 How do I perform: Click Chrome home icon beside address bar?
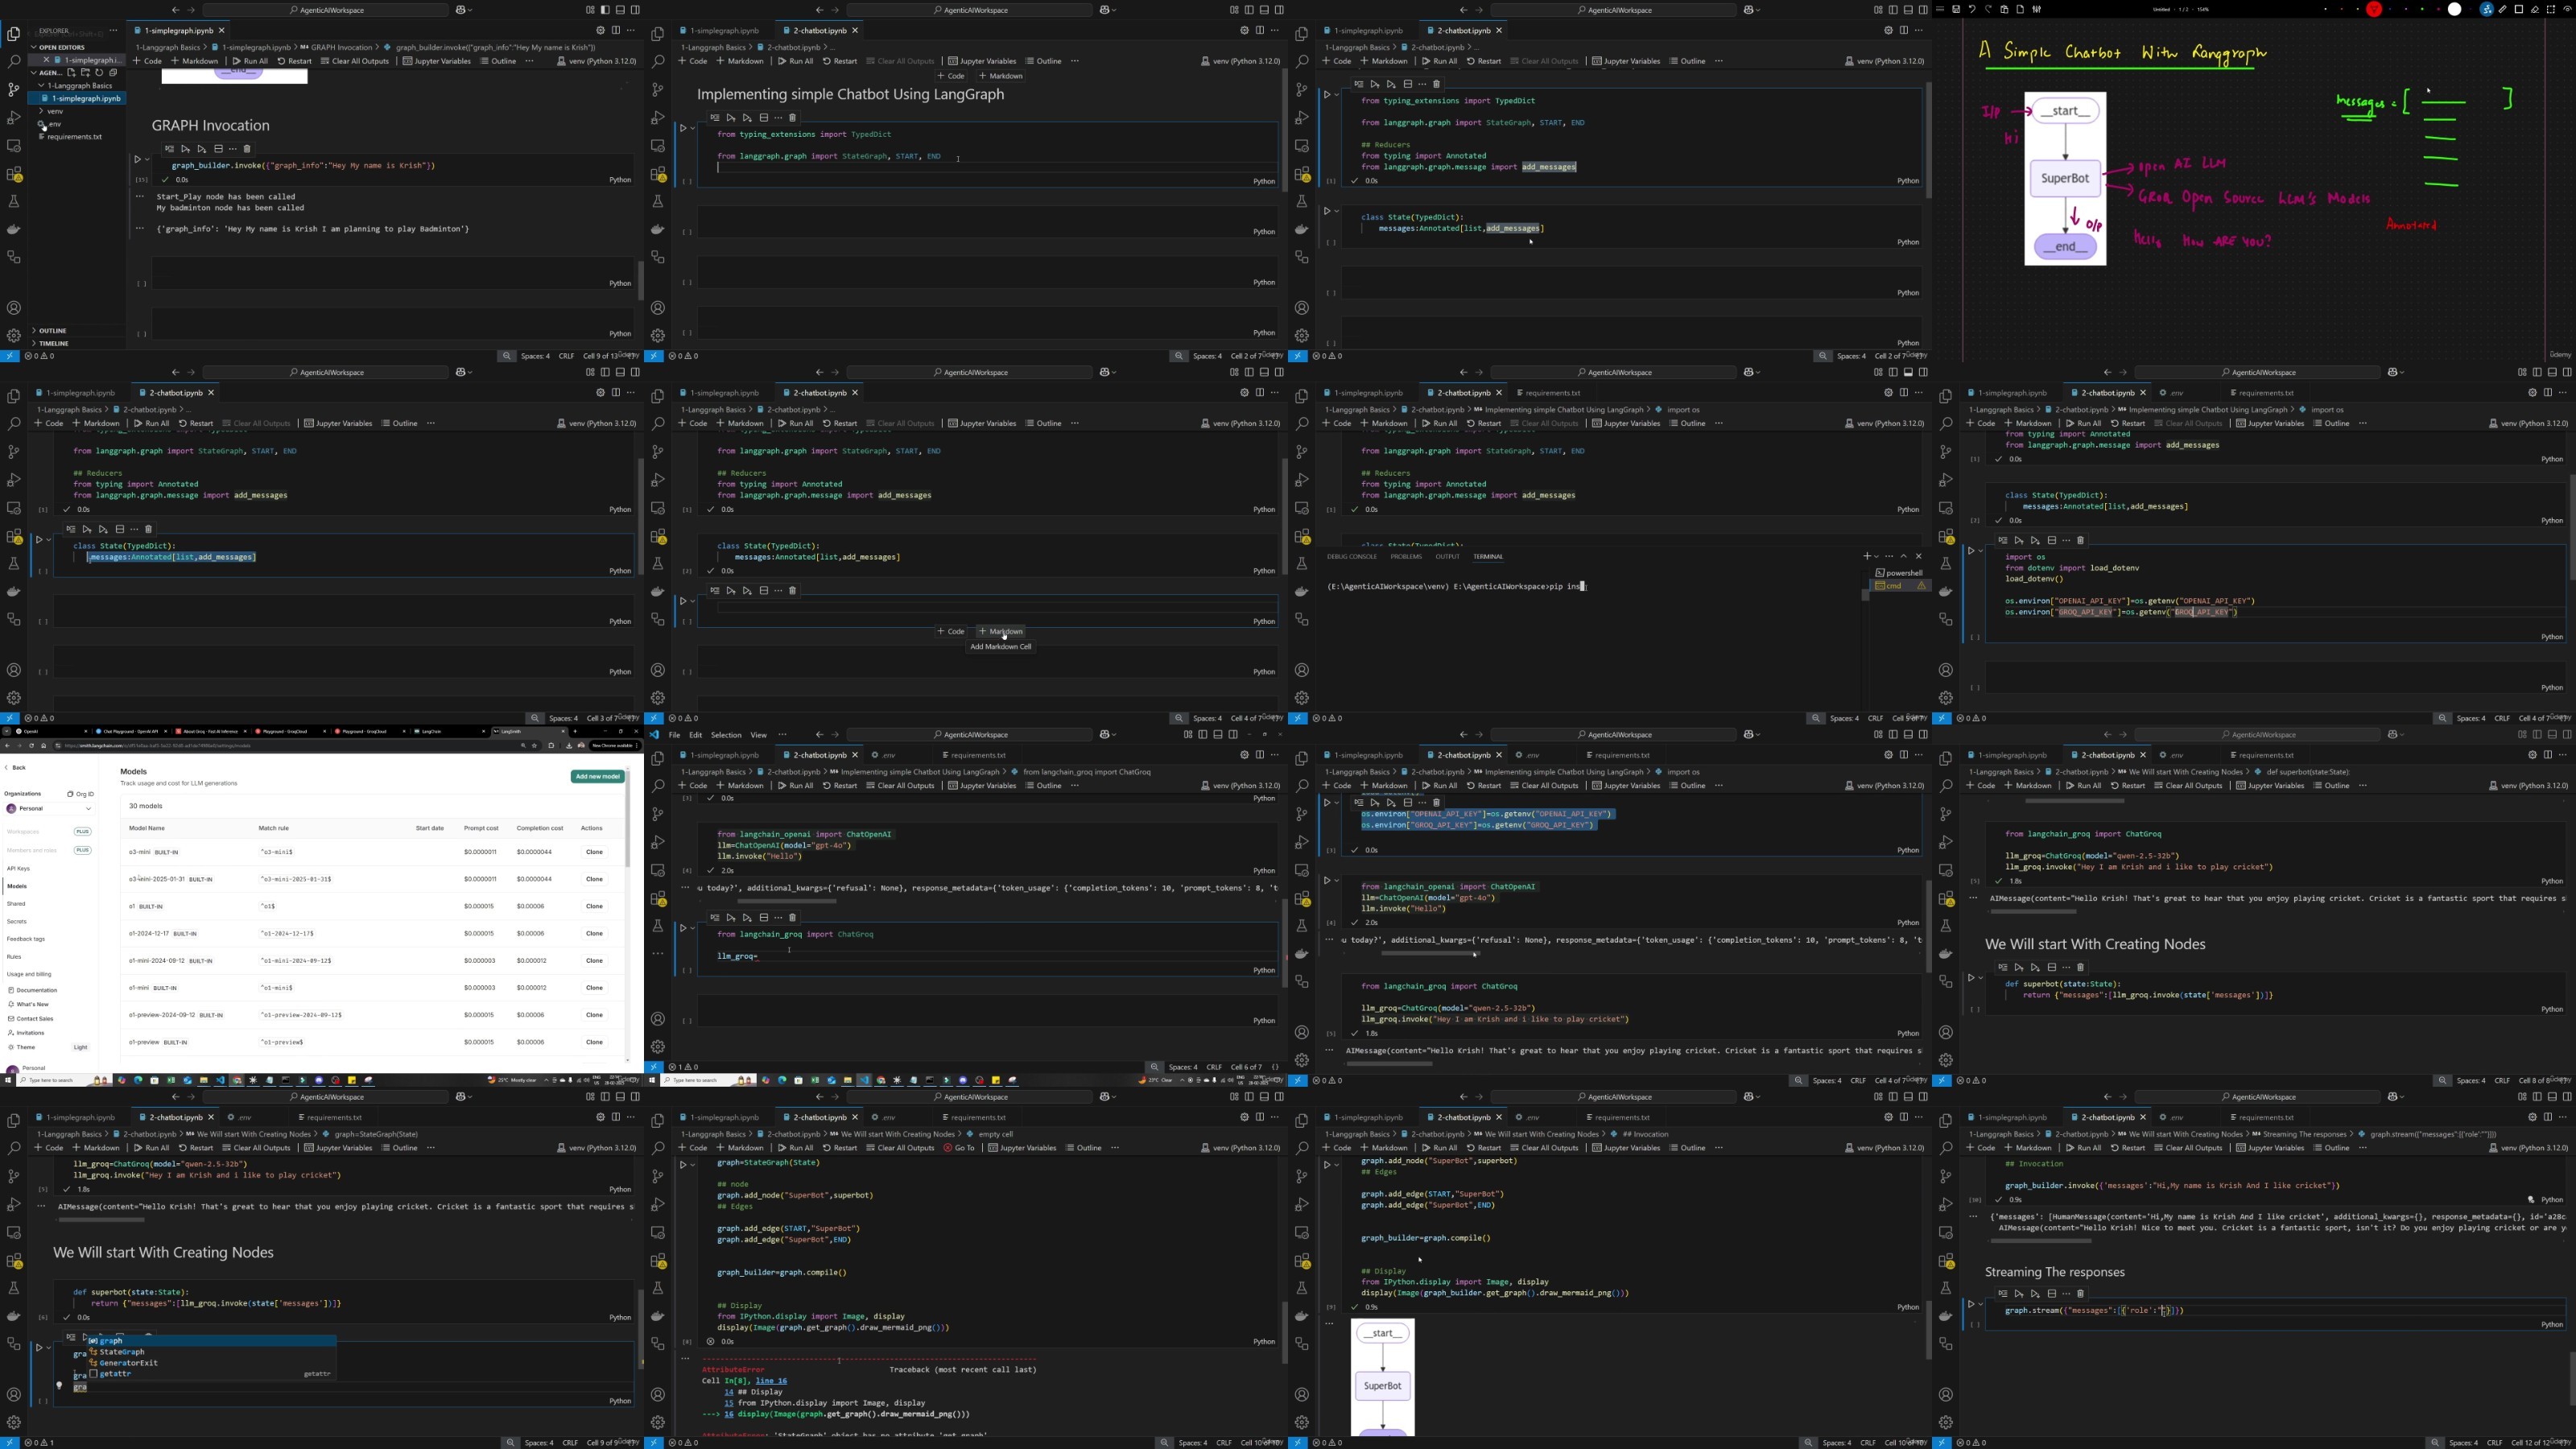[x=44, y=746]
